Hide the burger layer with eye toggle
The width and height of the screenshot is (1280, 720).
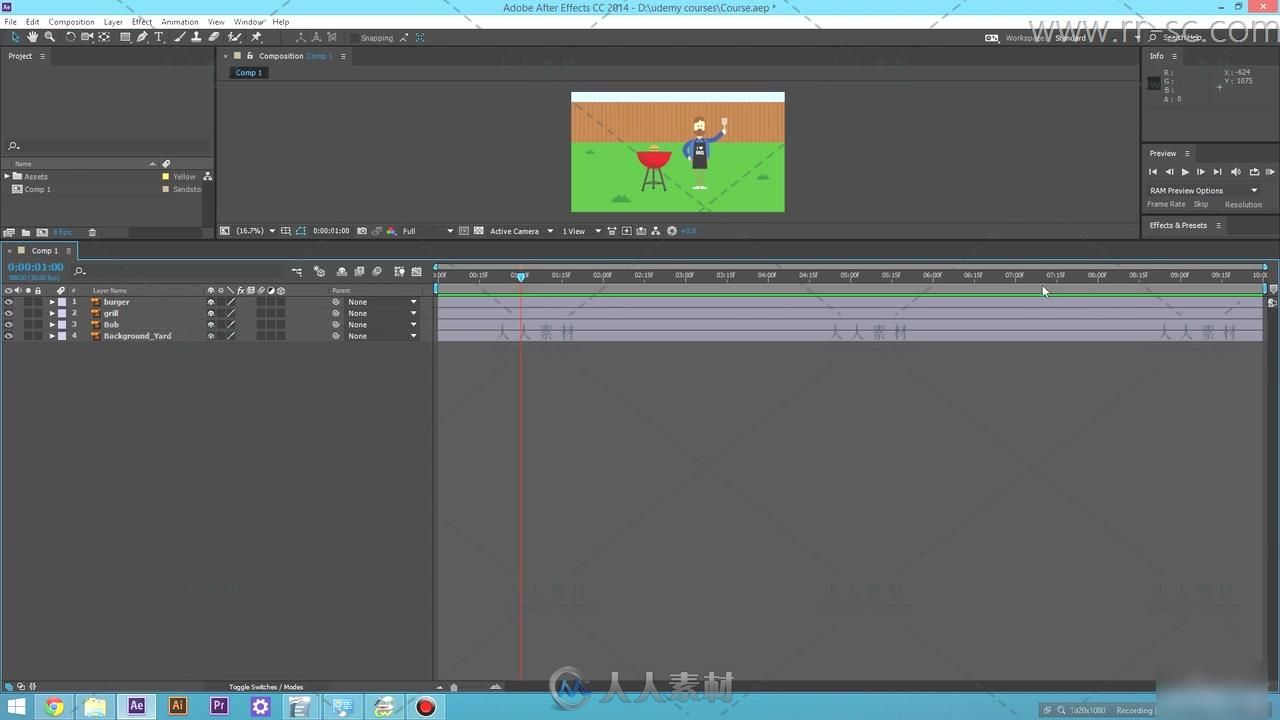9,302
